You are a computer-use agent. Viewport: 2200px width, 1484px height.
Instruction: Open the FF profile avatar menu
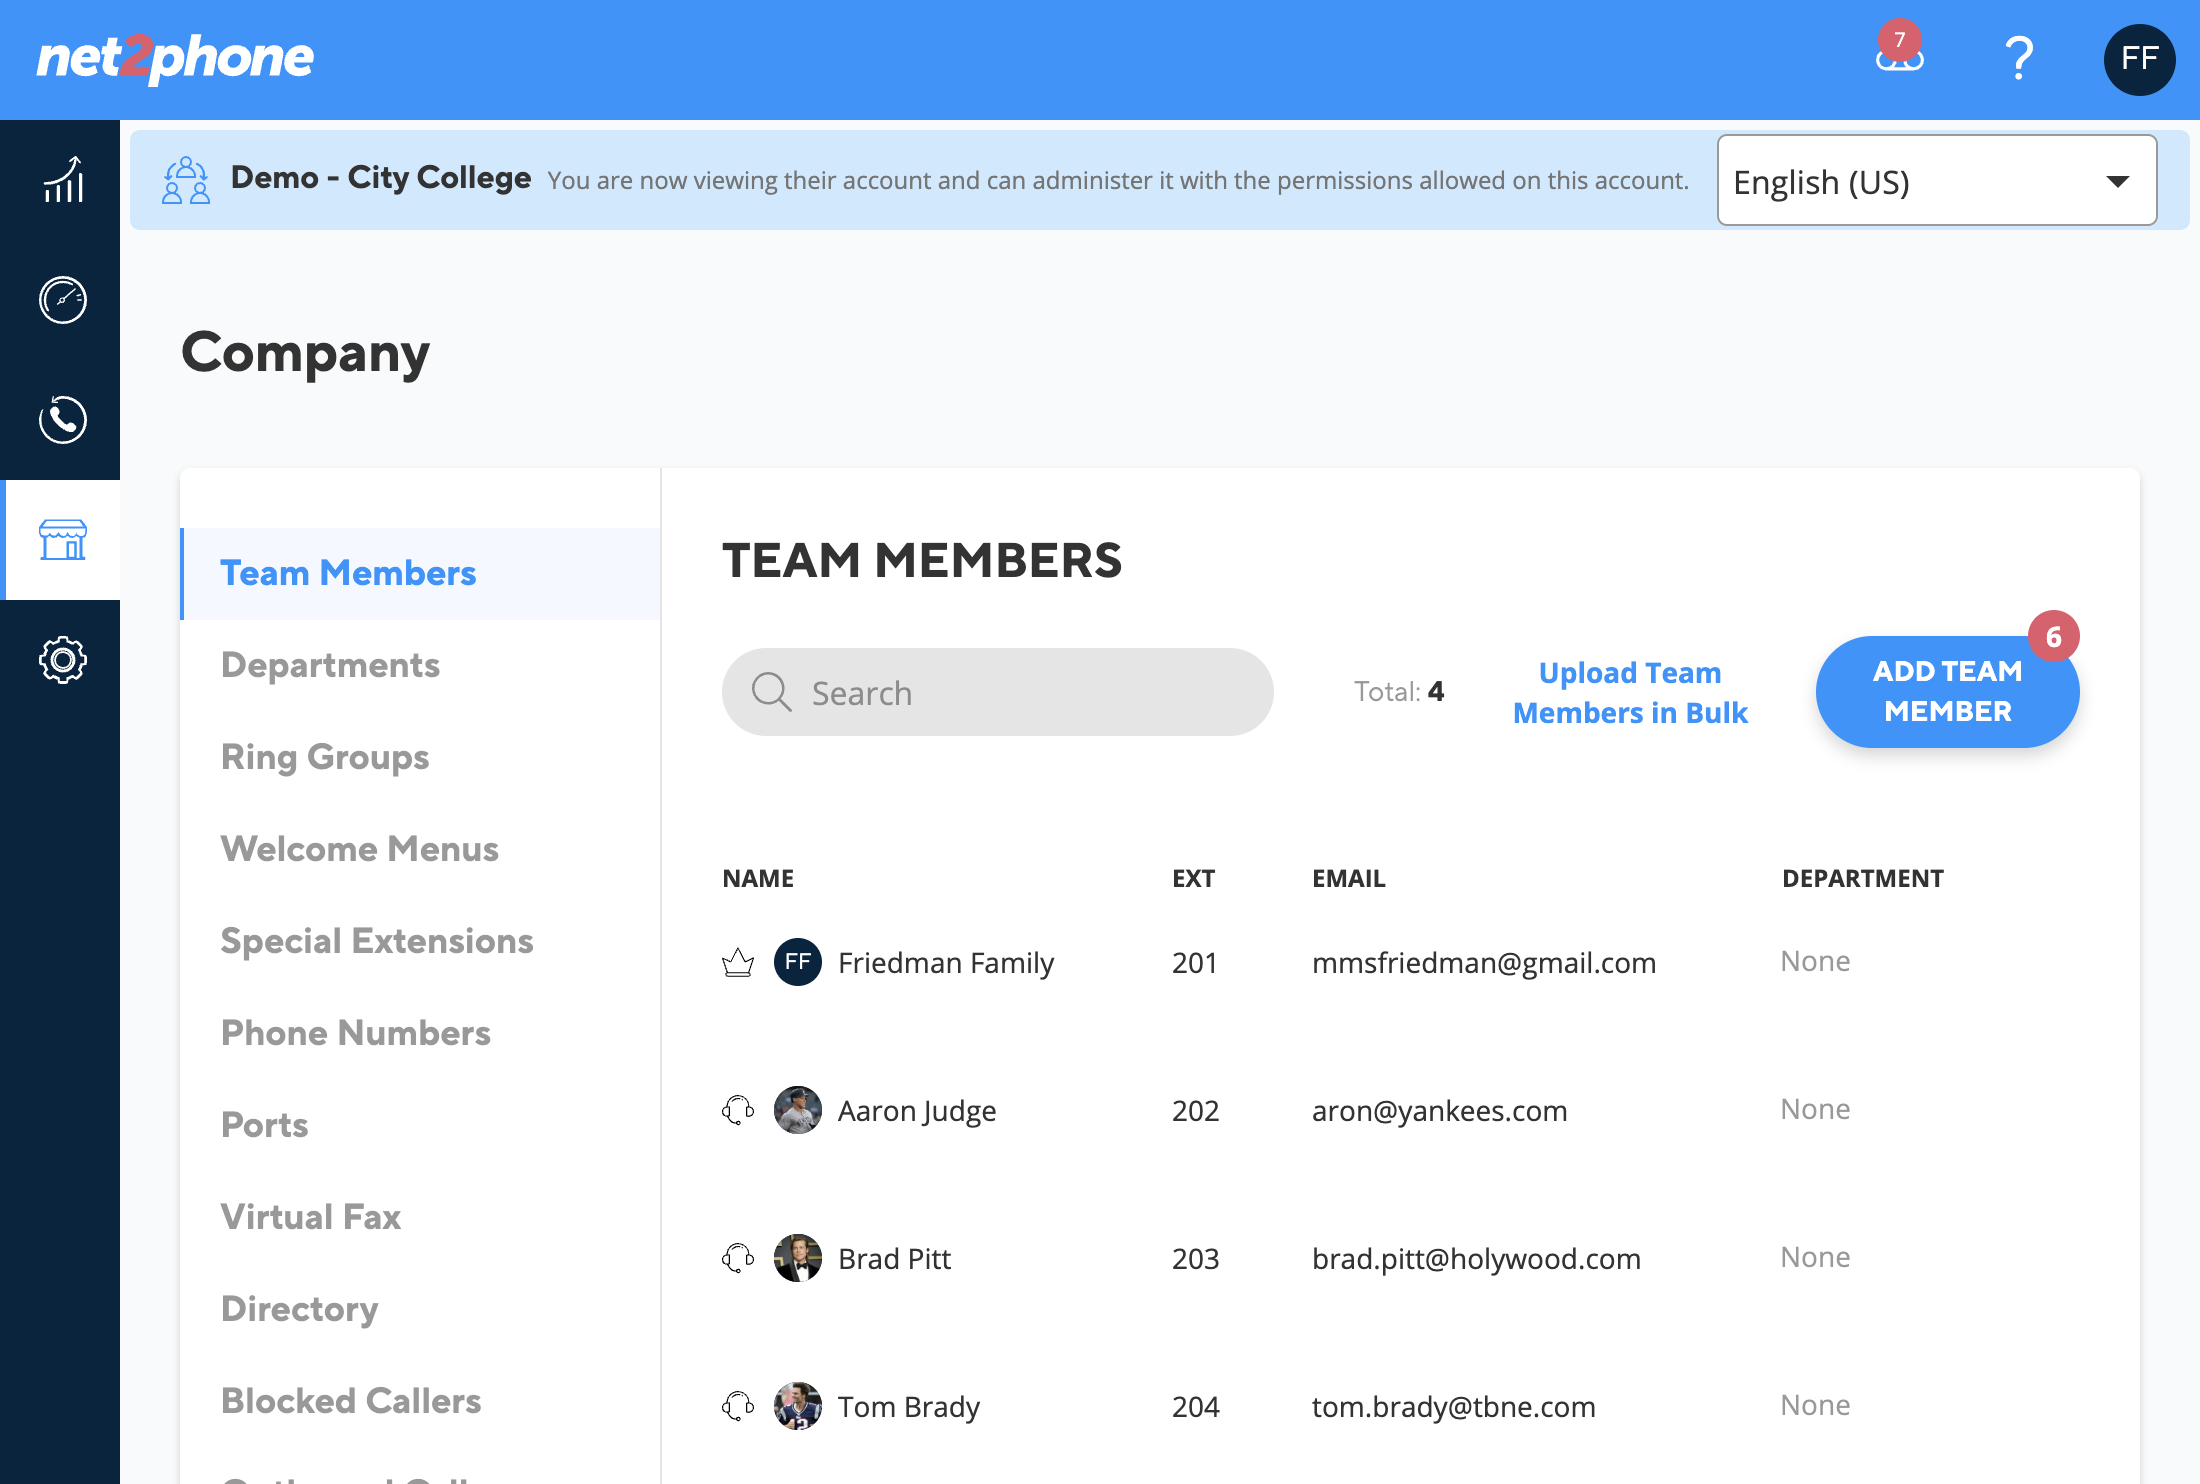2139,59
